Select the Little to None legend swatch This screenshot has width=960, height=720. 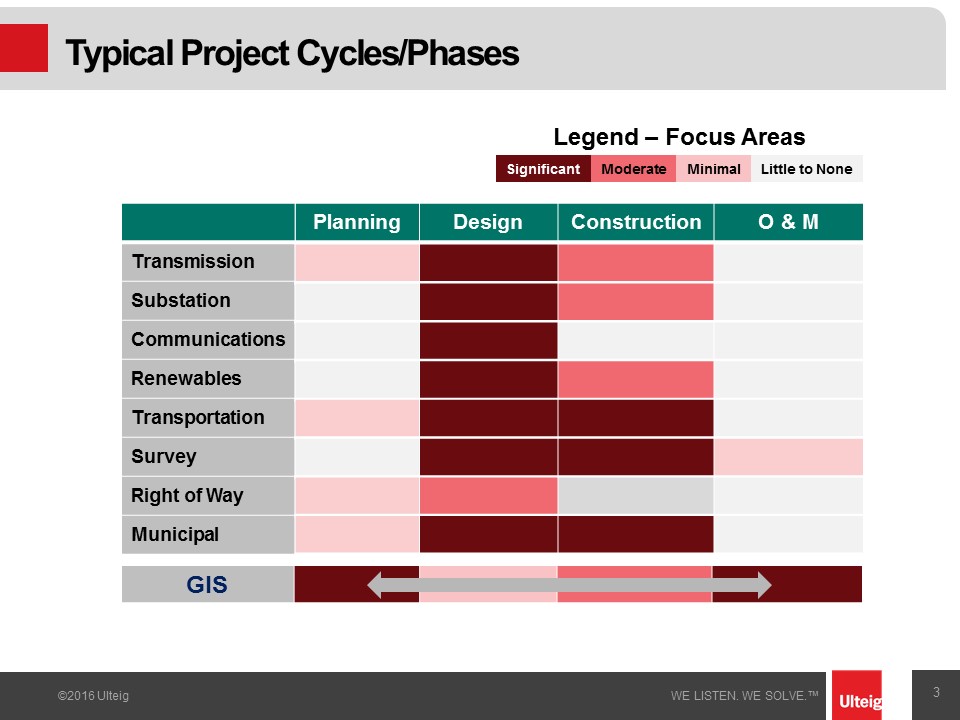pos(806,169)
